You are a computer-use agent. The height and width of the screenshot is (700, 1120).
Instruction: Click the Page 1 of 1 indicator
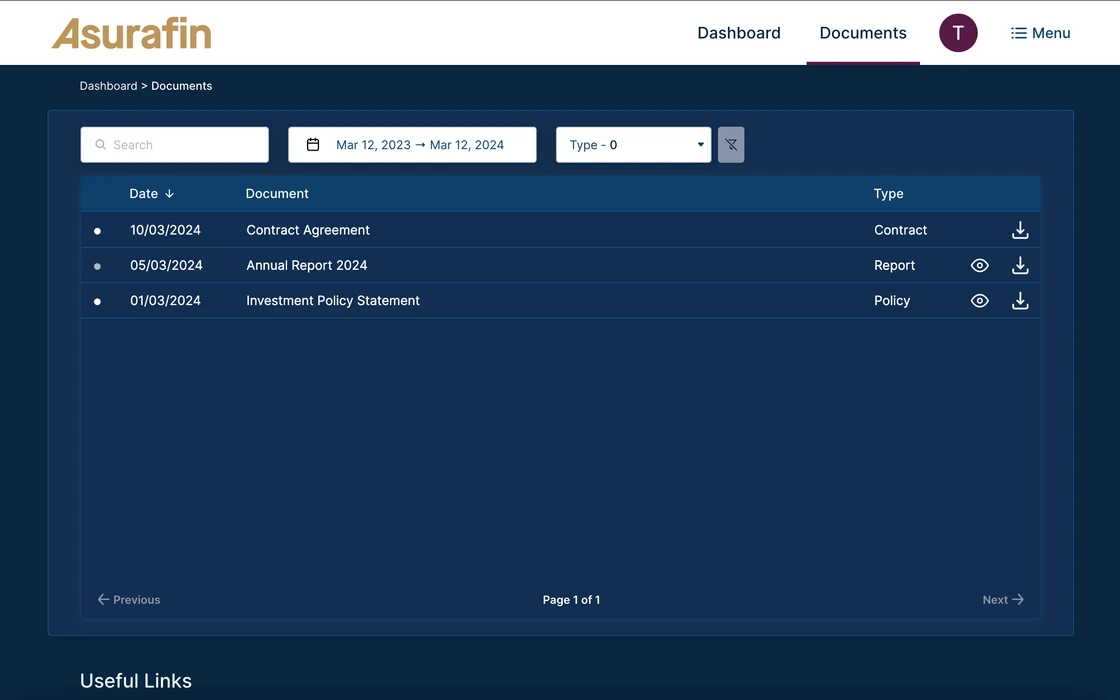point(571,600)
